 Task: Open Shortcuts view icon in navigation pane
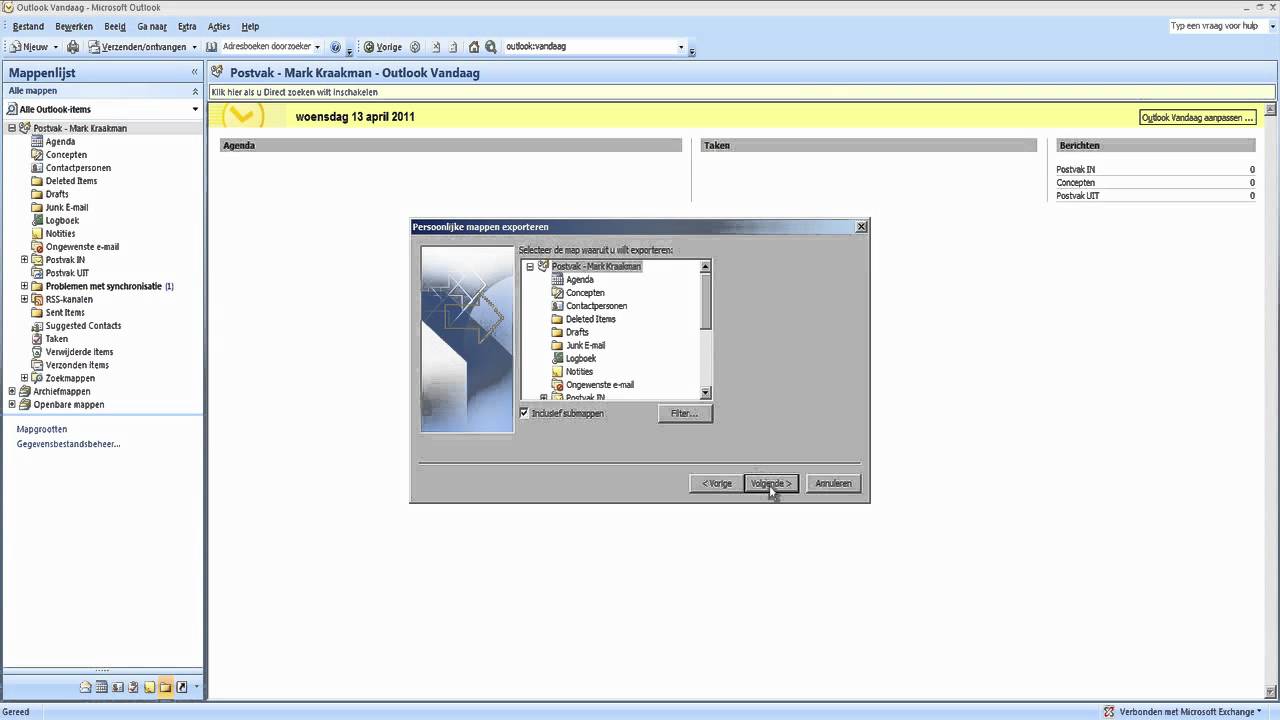pyautogui.click(x=182, y=687)
